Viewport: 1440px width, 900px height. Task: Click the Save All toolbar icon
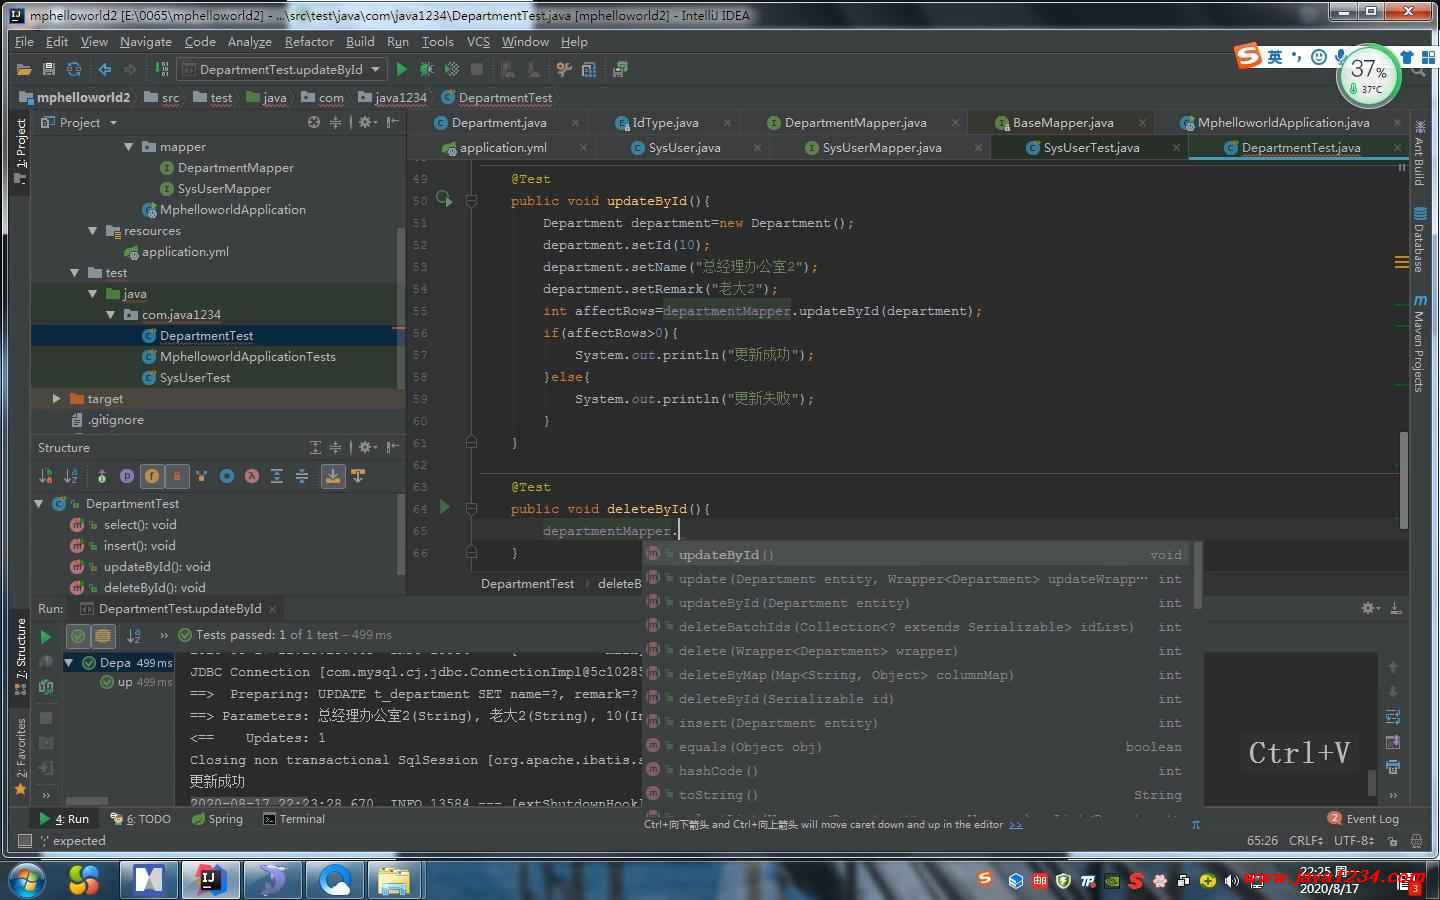point(48,69)
